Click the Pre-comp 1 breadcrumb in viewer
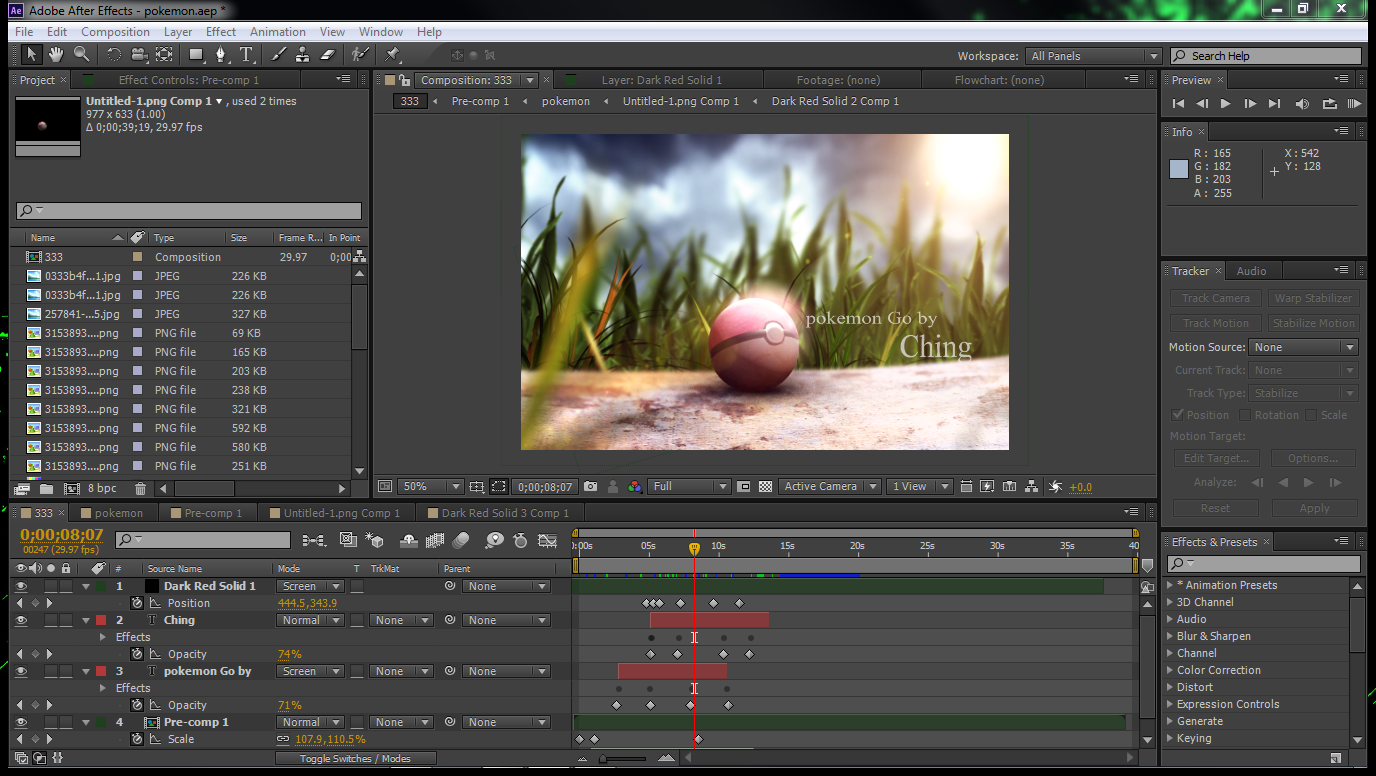 coord(480,101)
